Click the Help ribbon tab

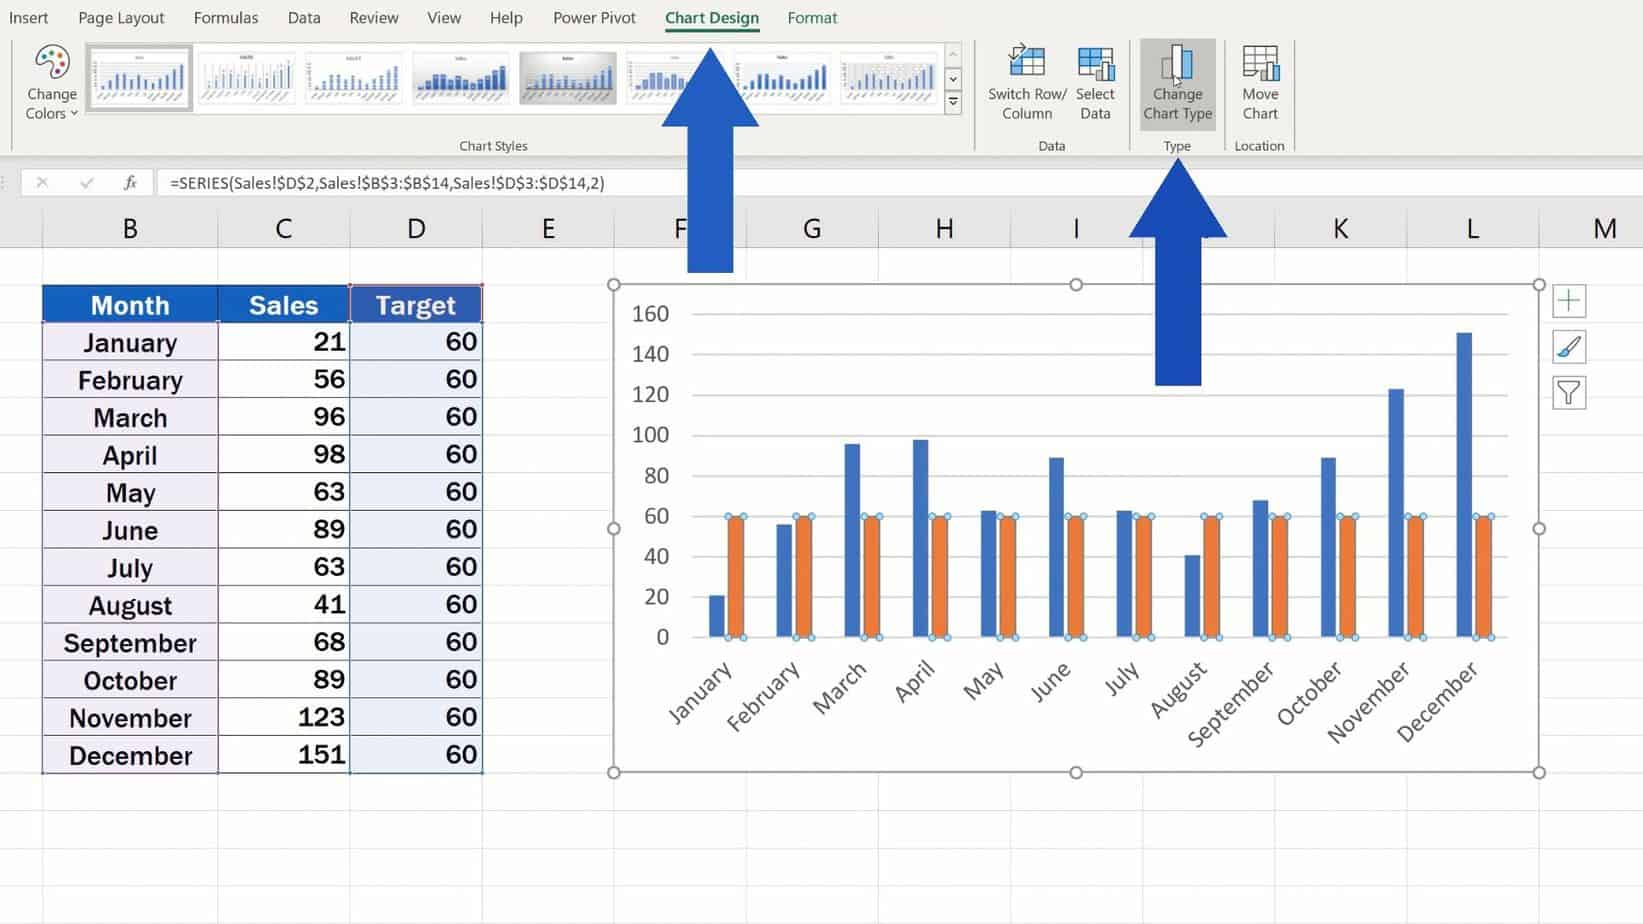click(506, 17)
